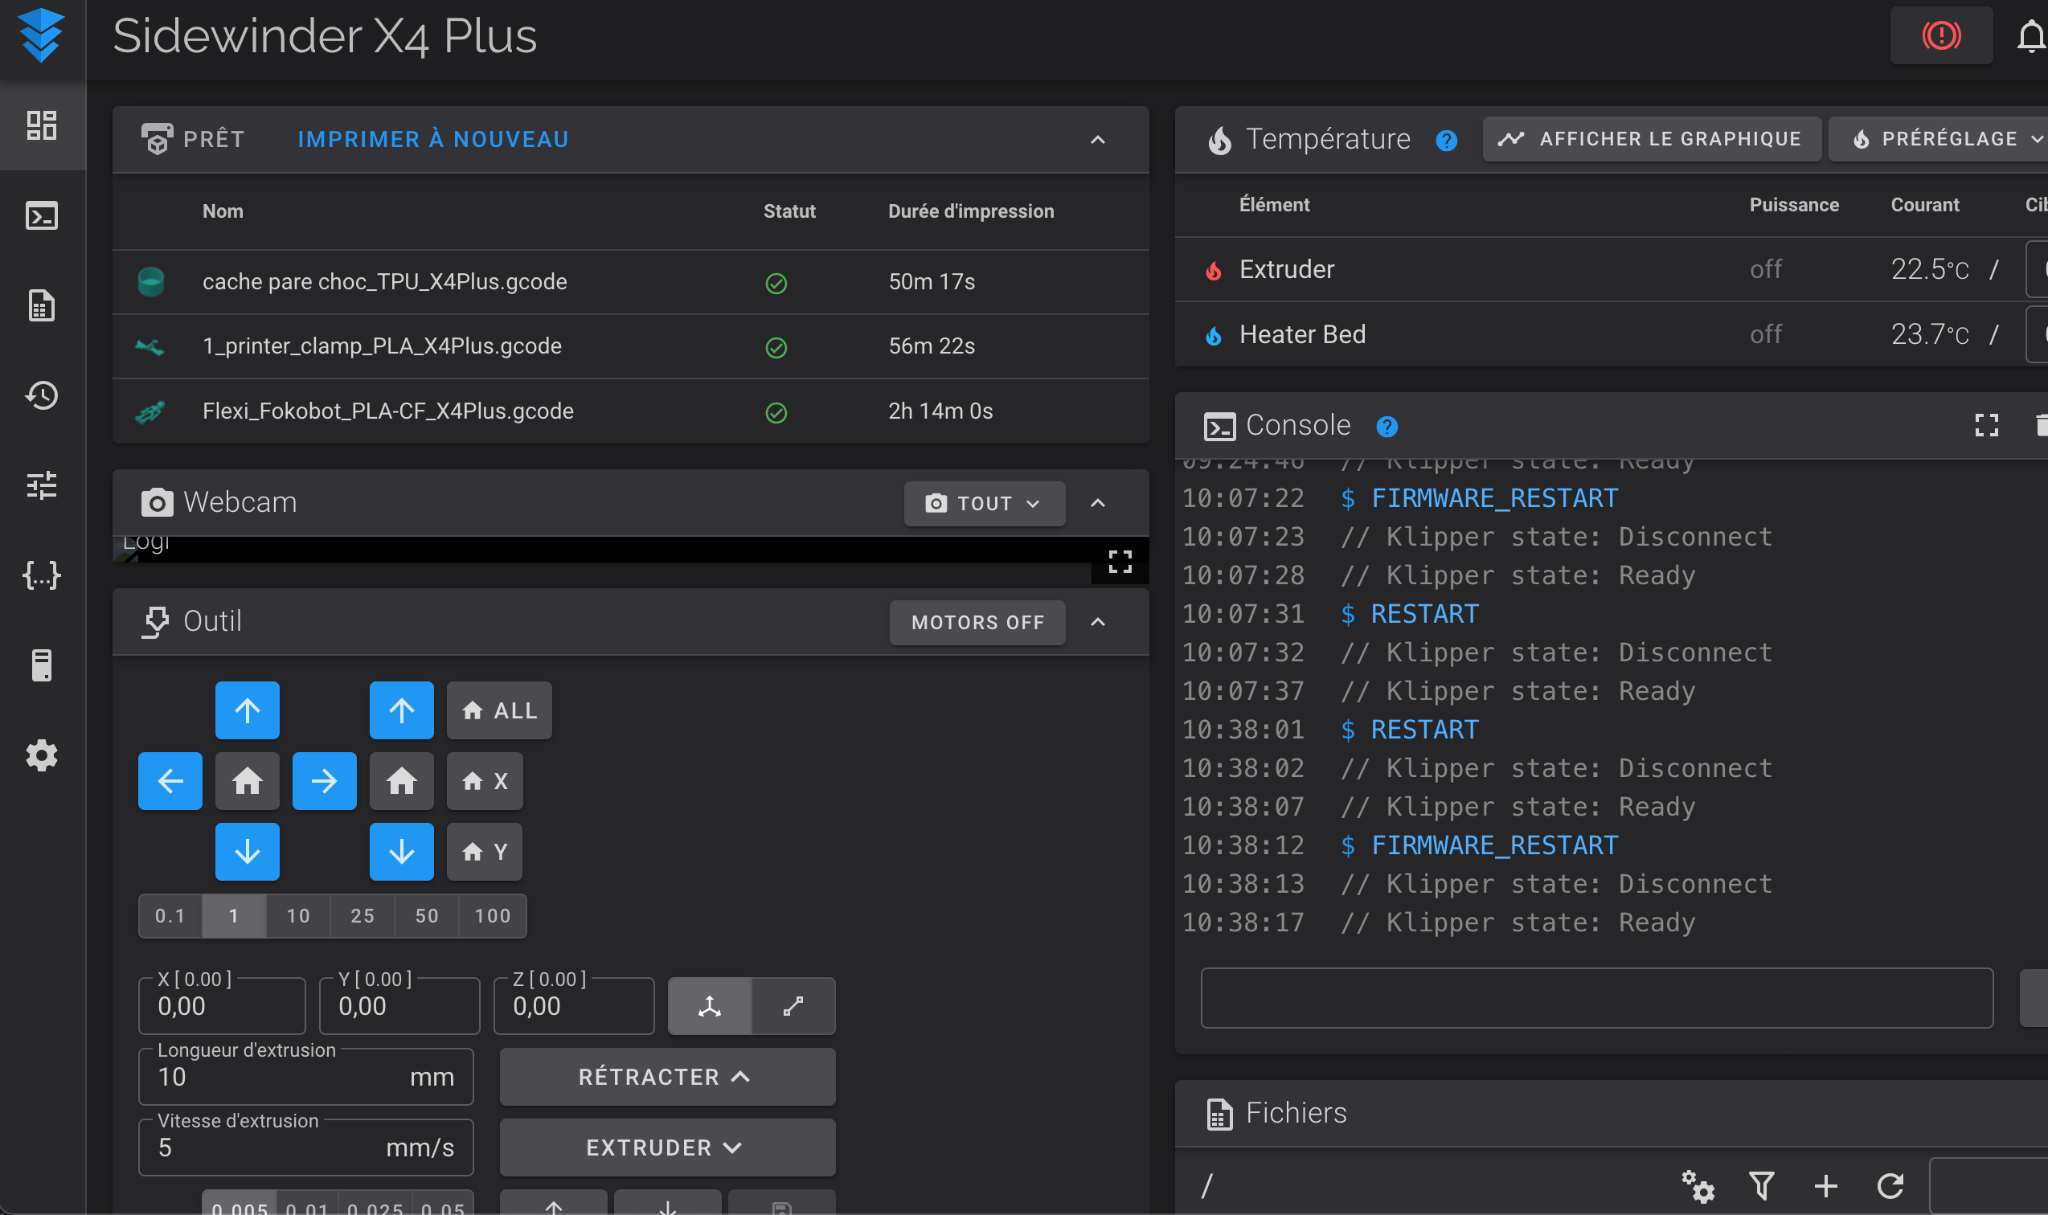2048x1215 pixels.
Task: Click RESTART command at 10:07:31
Action: pyautogui.click(x=1424, y=614)
